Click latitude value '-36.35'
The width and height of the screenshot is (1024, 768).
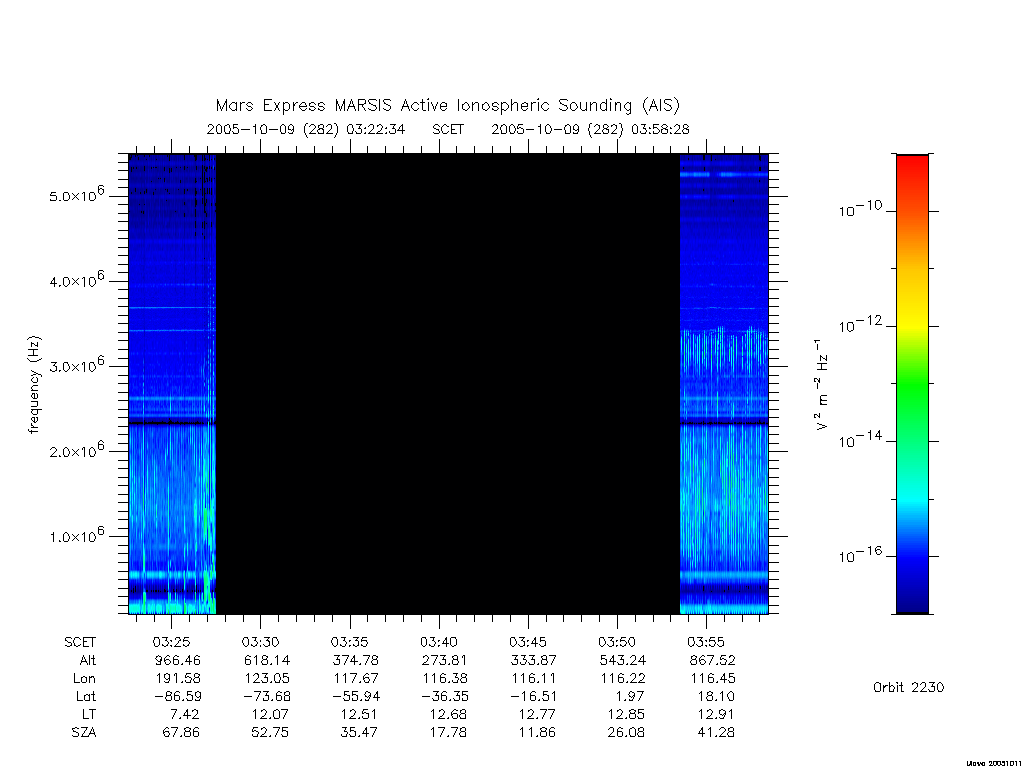[x=445, y=696]
